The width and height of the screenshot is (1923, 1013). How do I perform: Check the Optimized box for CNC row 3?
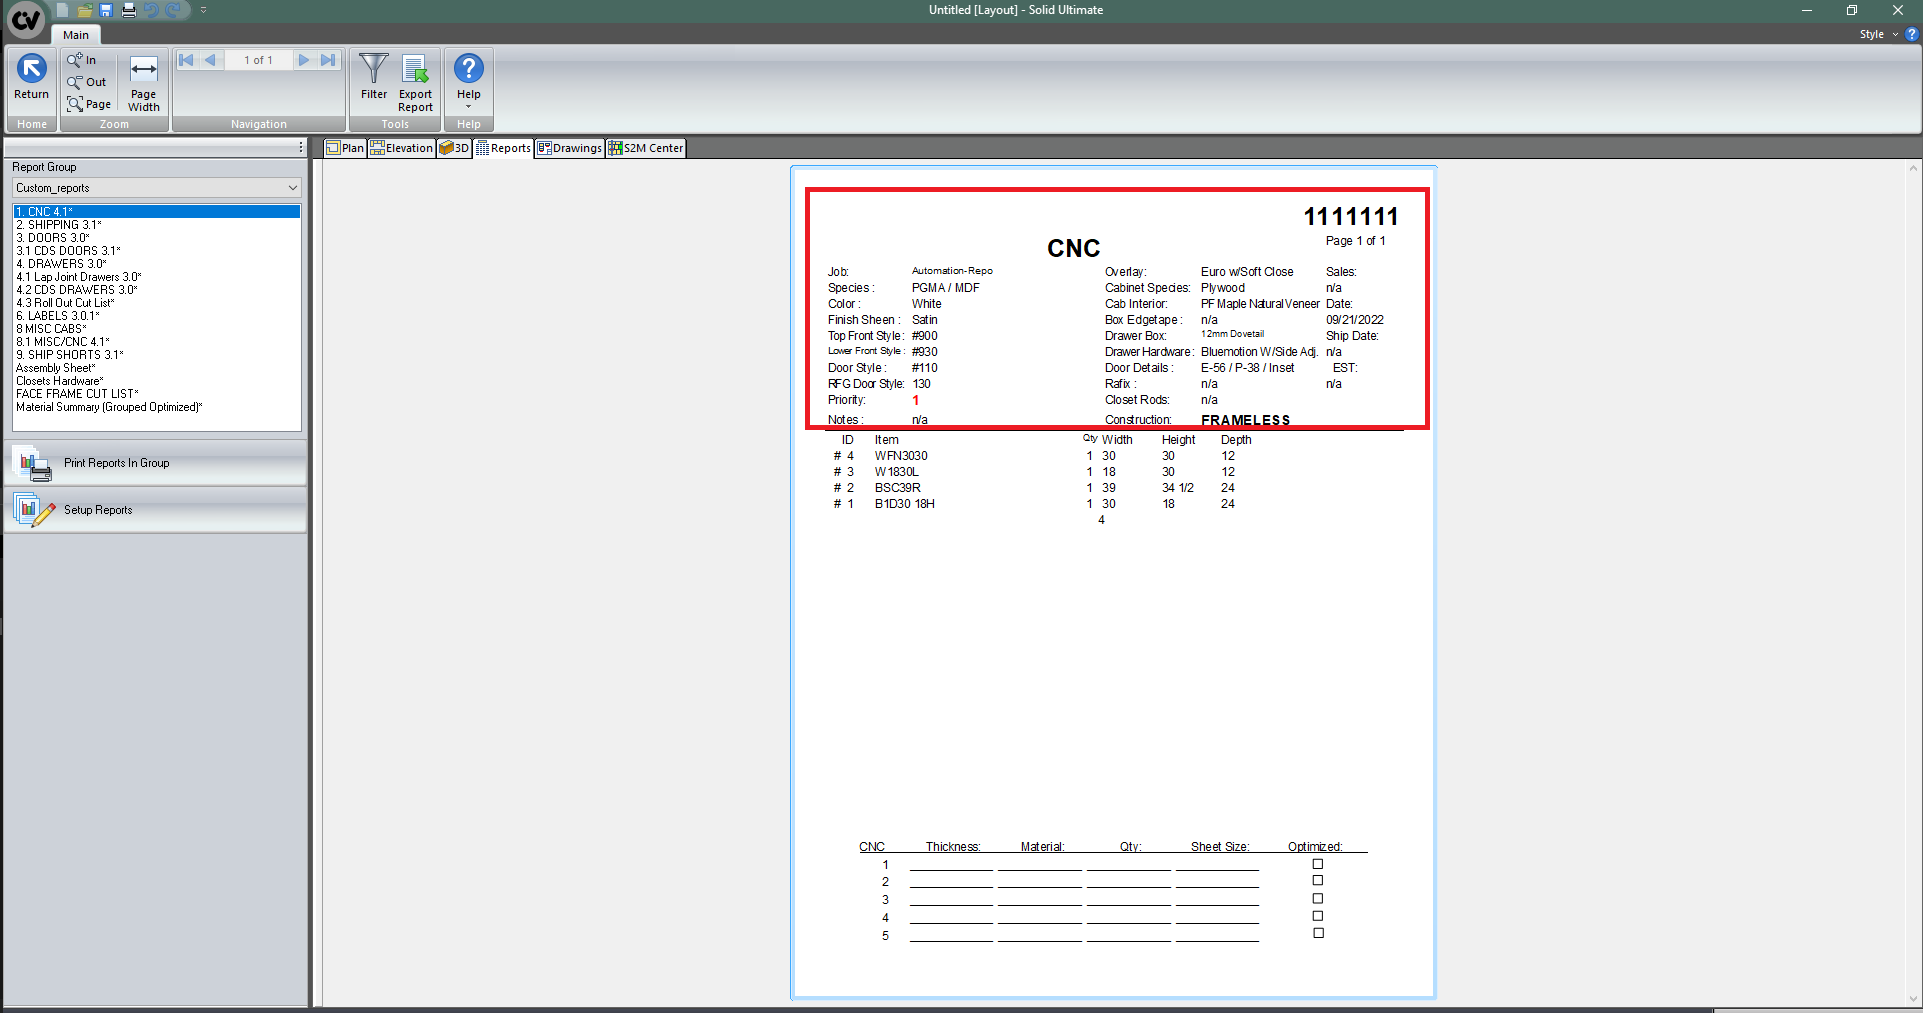(x=1317, y=898)
